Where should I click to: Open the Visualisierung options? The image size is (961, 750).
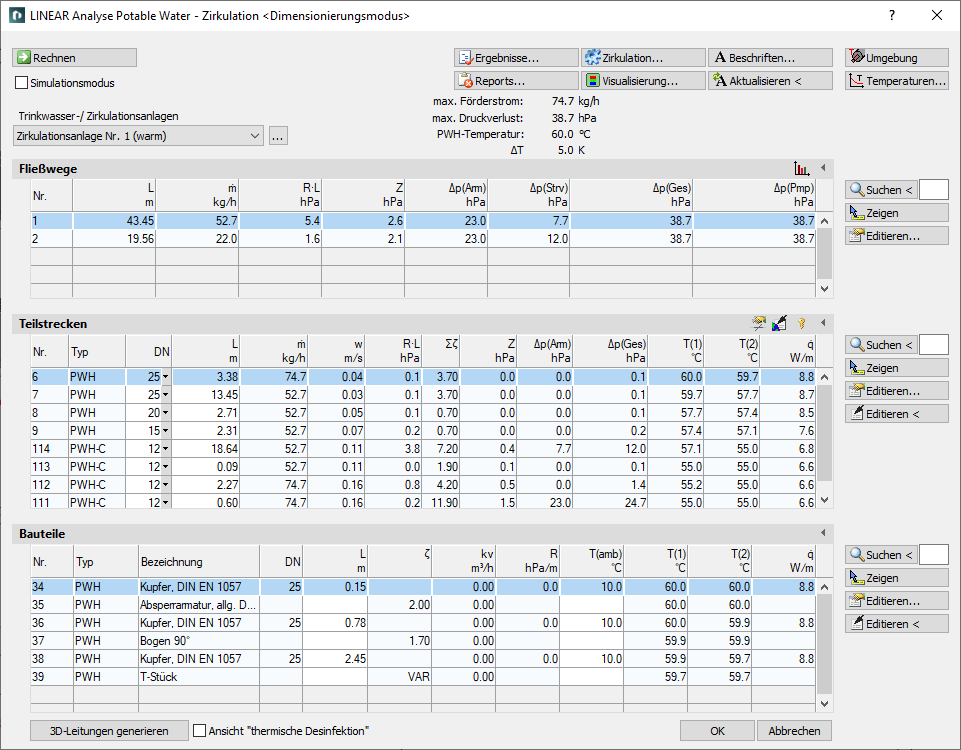643,80
